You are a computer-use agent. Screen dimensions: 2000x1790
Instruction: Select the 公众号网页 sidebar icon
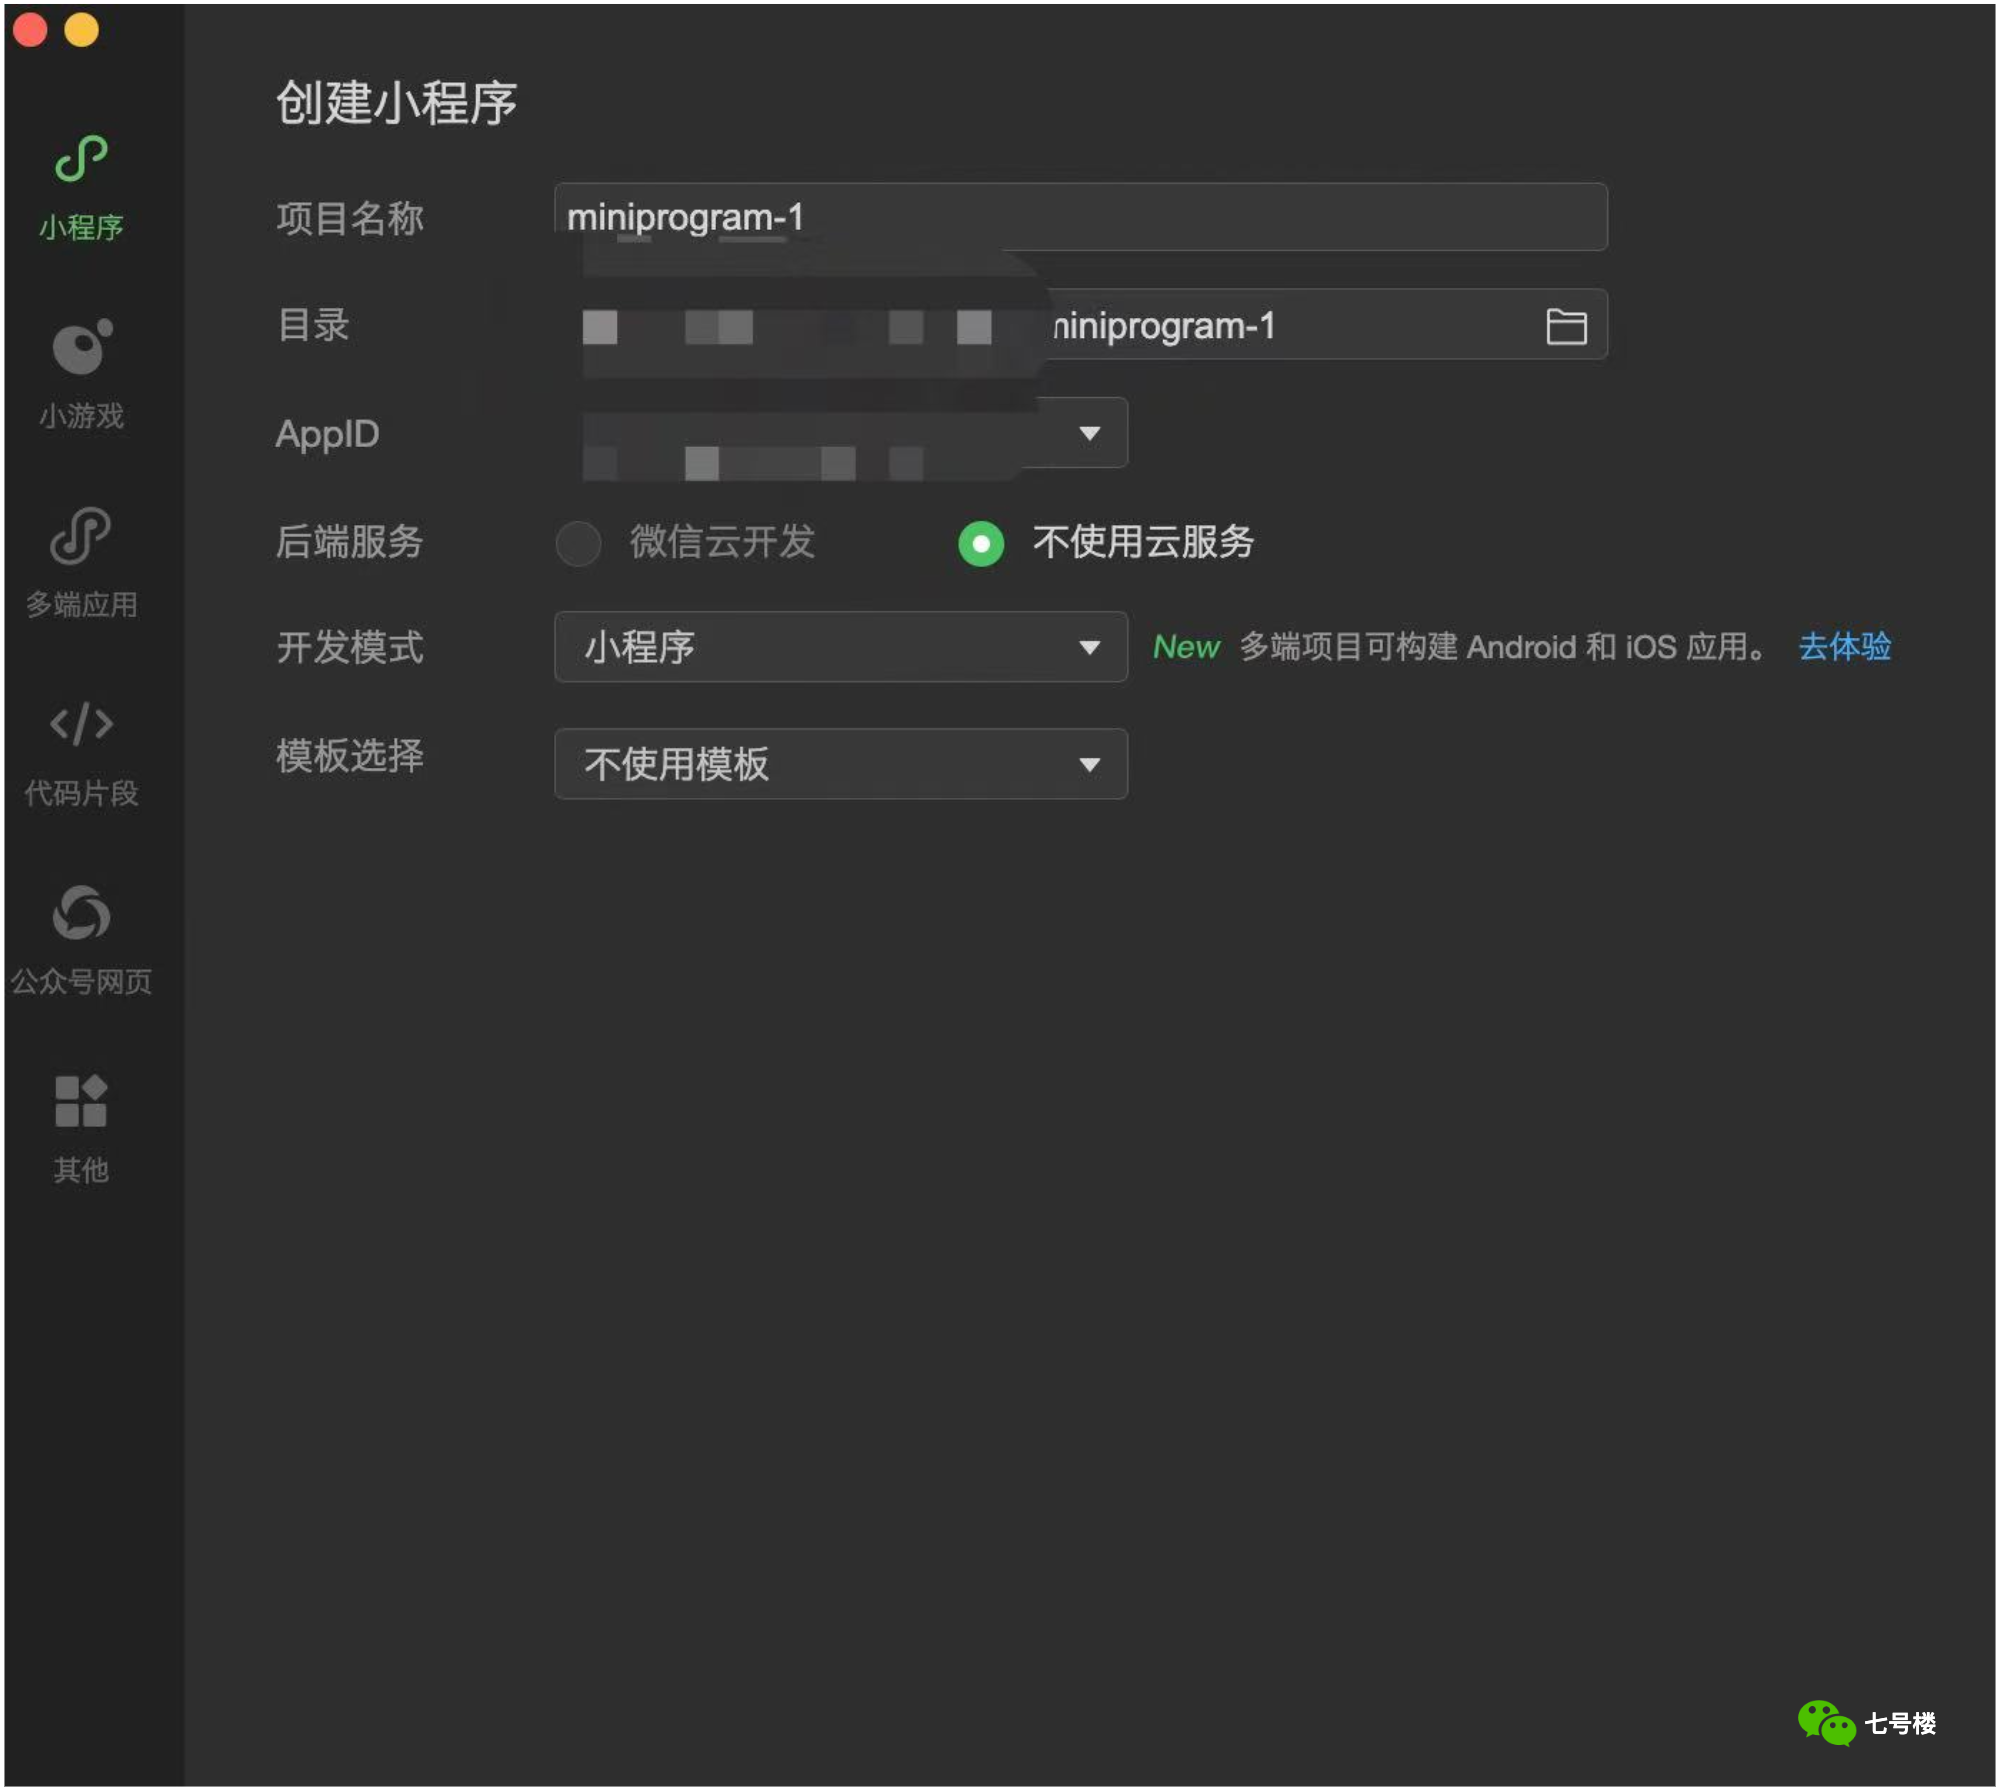tap(81, 913)
